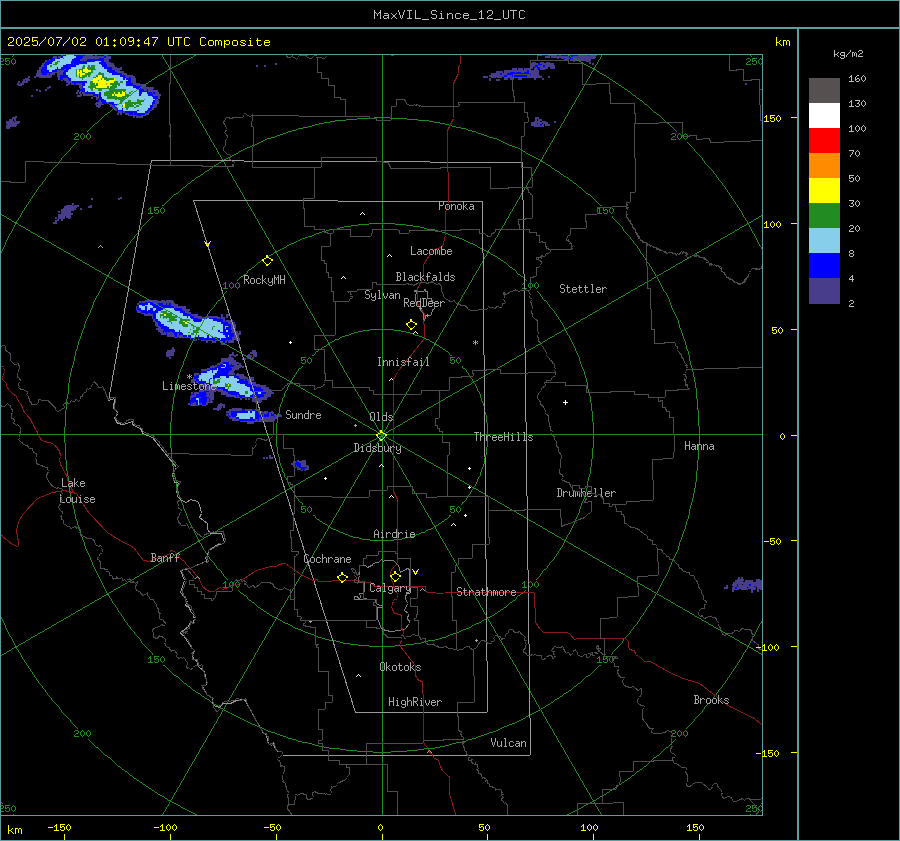
Task: Click the yellow marker above Calgary label
Action: (395, 576)
